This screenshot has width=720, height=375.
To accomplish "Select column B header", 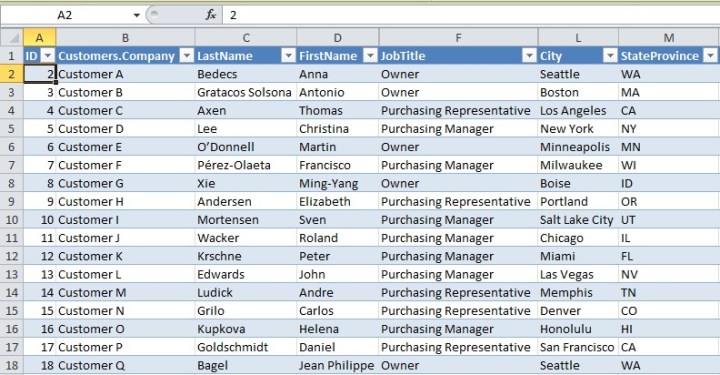I will coord(125,38).
